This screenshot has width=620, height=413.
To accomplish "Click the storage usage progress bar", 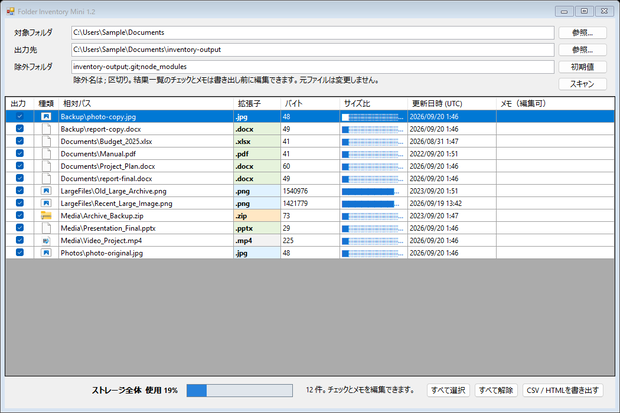I will click(x=240, y=390).
